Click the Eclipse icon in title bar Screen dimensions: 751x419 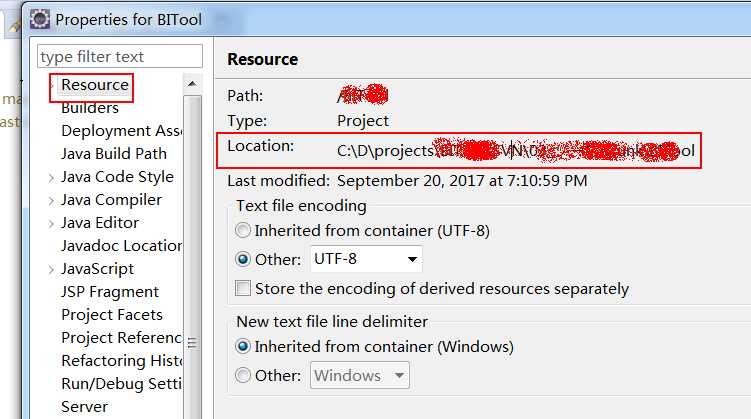pyautogui.click(x=40, y=20)
